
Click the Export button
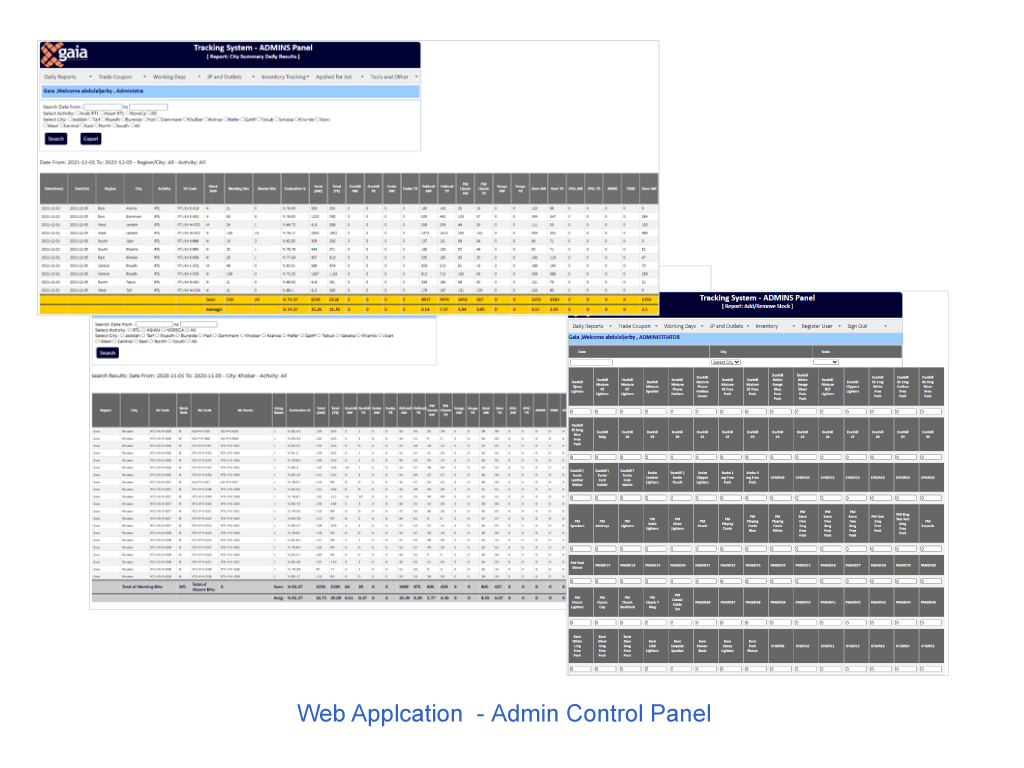point(91,139)
